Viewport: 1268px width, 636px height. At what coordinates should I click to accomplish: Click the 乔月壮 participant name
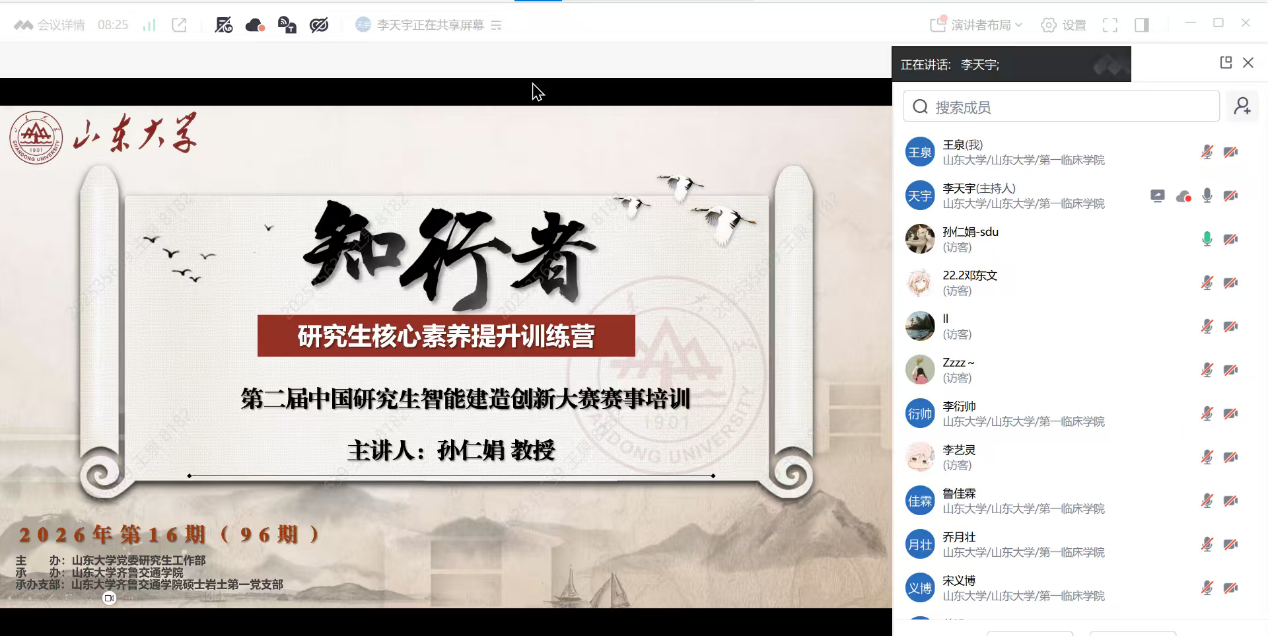coord(959,537)
